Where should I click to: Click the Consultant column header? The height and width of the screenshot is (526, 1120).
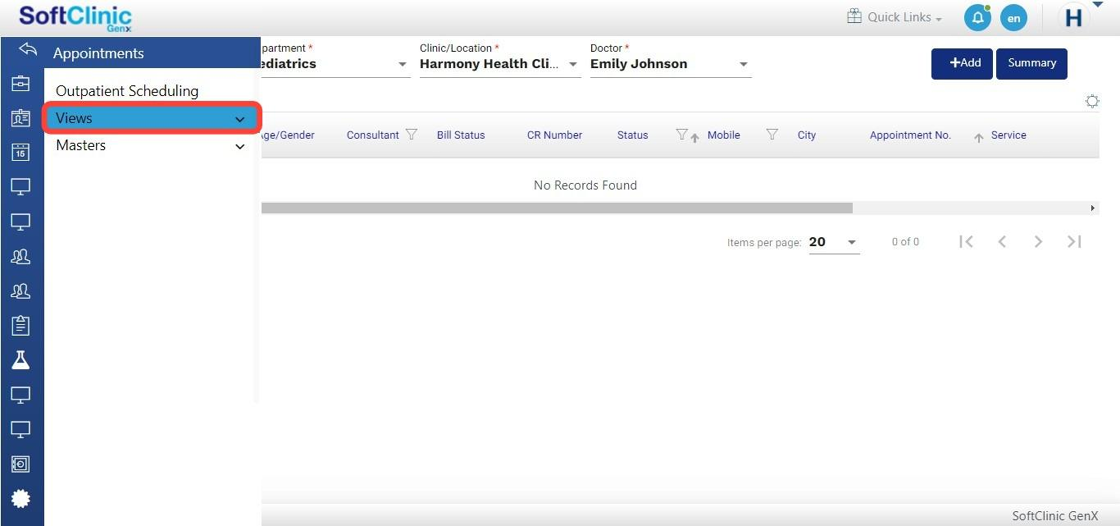coord(373,135)
